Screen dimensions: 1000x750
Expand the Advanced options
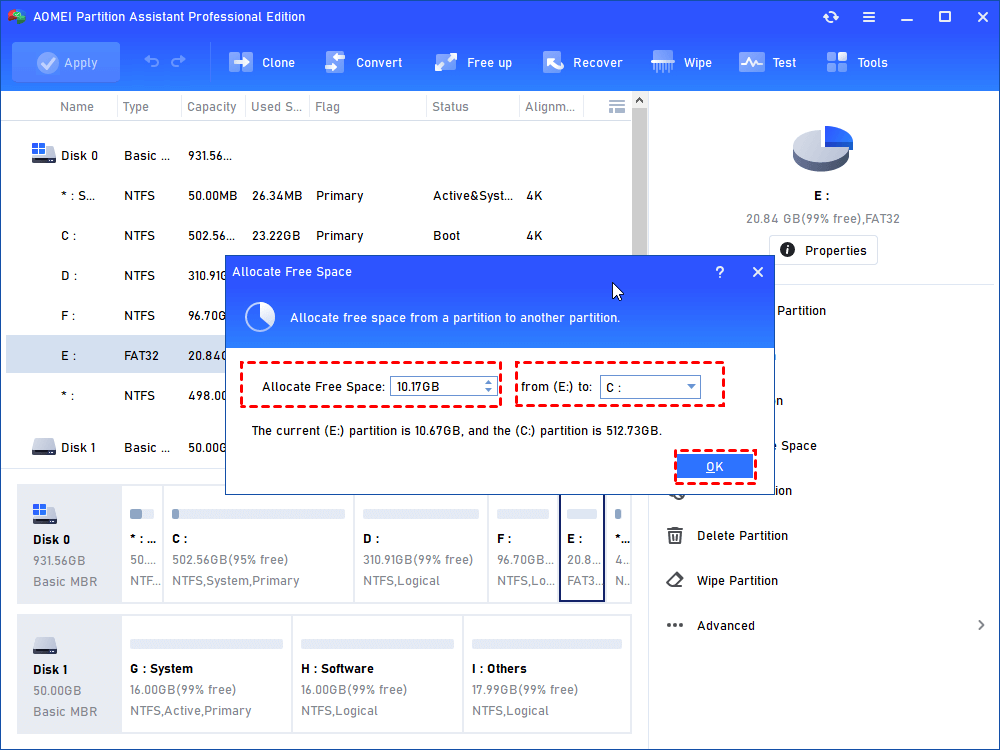pos(825,626)
